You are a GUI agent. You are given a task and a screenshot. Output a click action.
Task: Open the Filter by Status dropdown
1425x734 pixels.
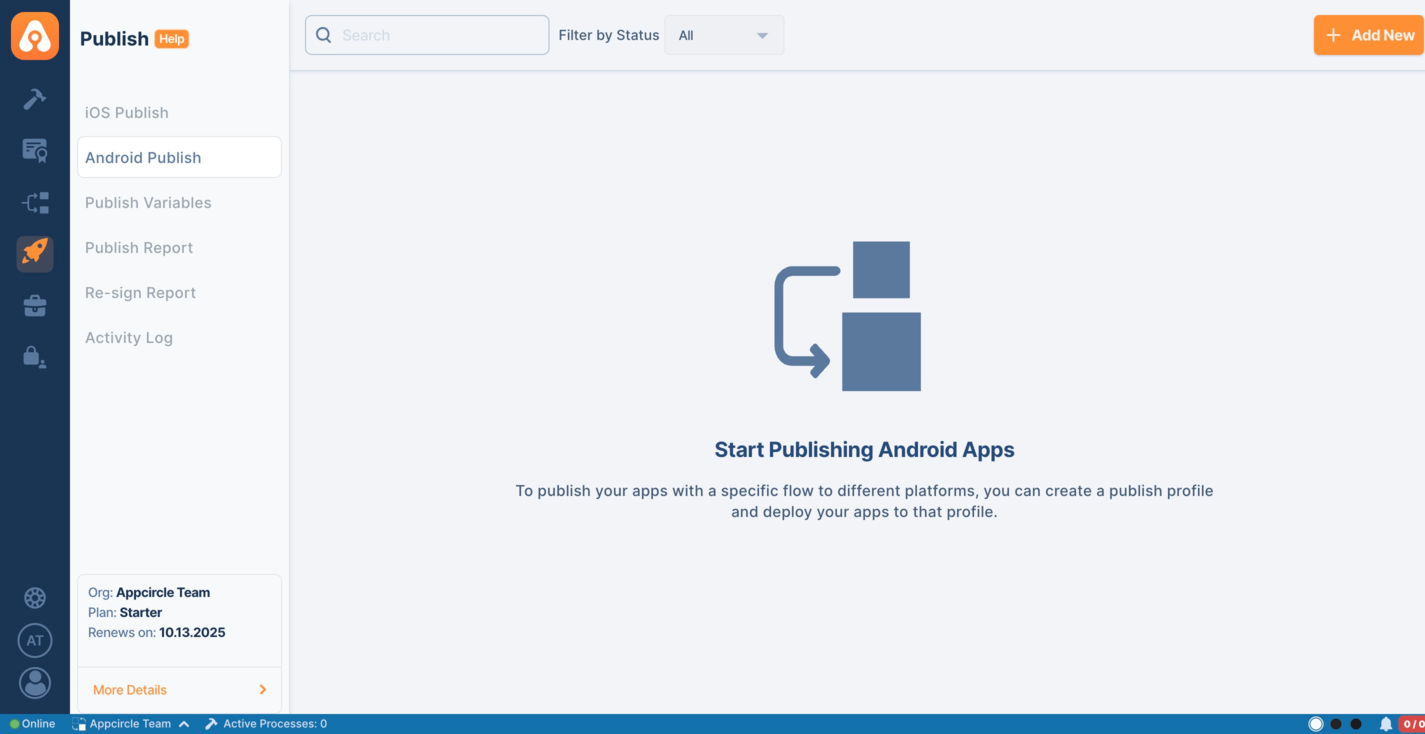724,35
